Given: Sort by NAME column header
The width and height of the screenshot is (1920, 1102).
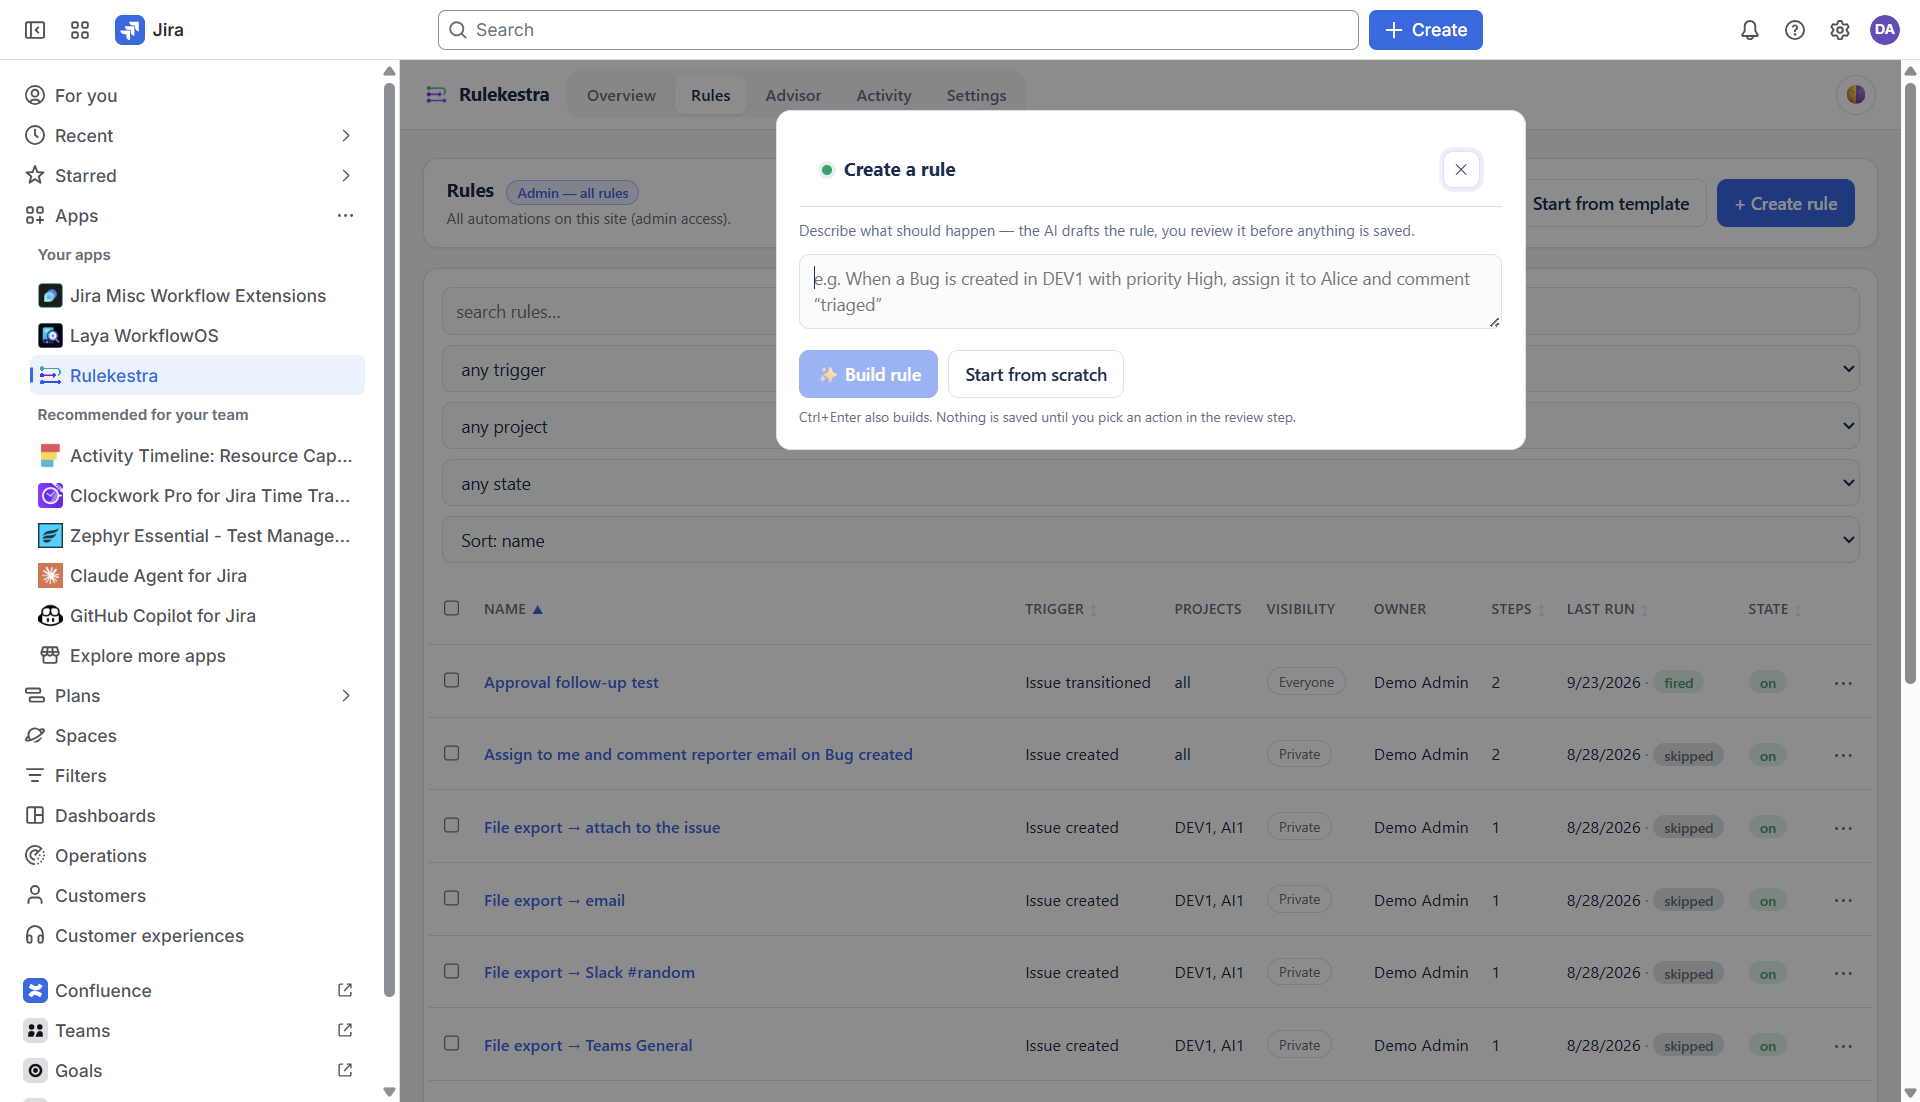Looking at the screenshot, I should tap(513, 609).
